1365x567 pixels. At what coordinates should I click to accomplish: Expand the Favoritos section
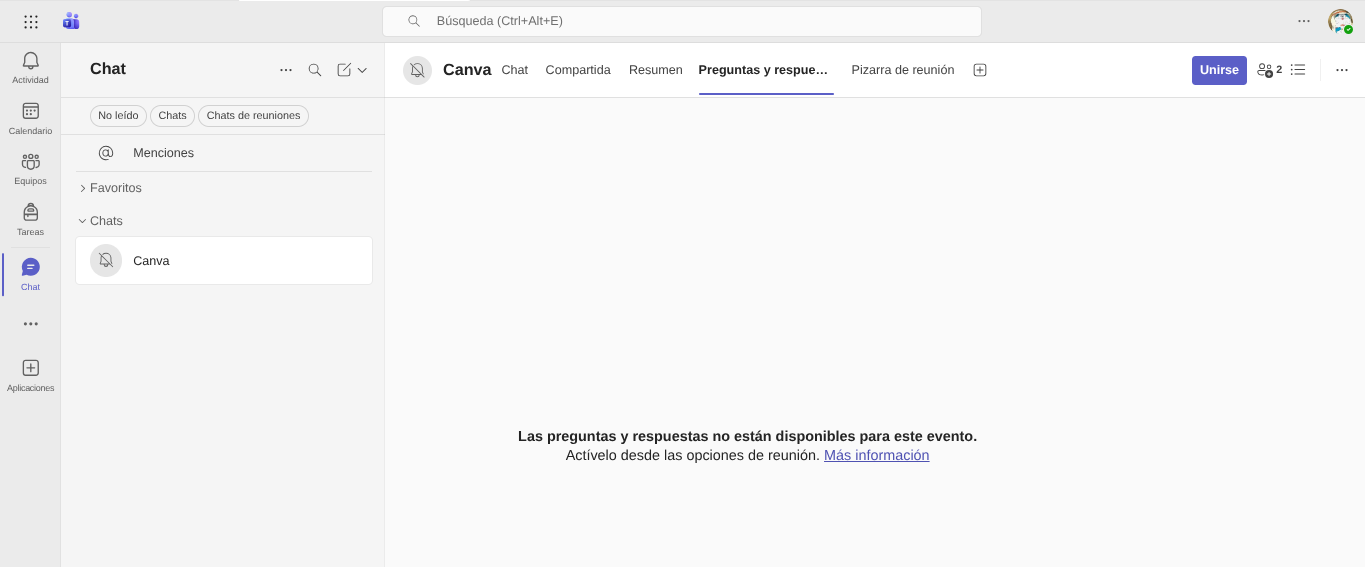click(x=110, y=188)
